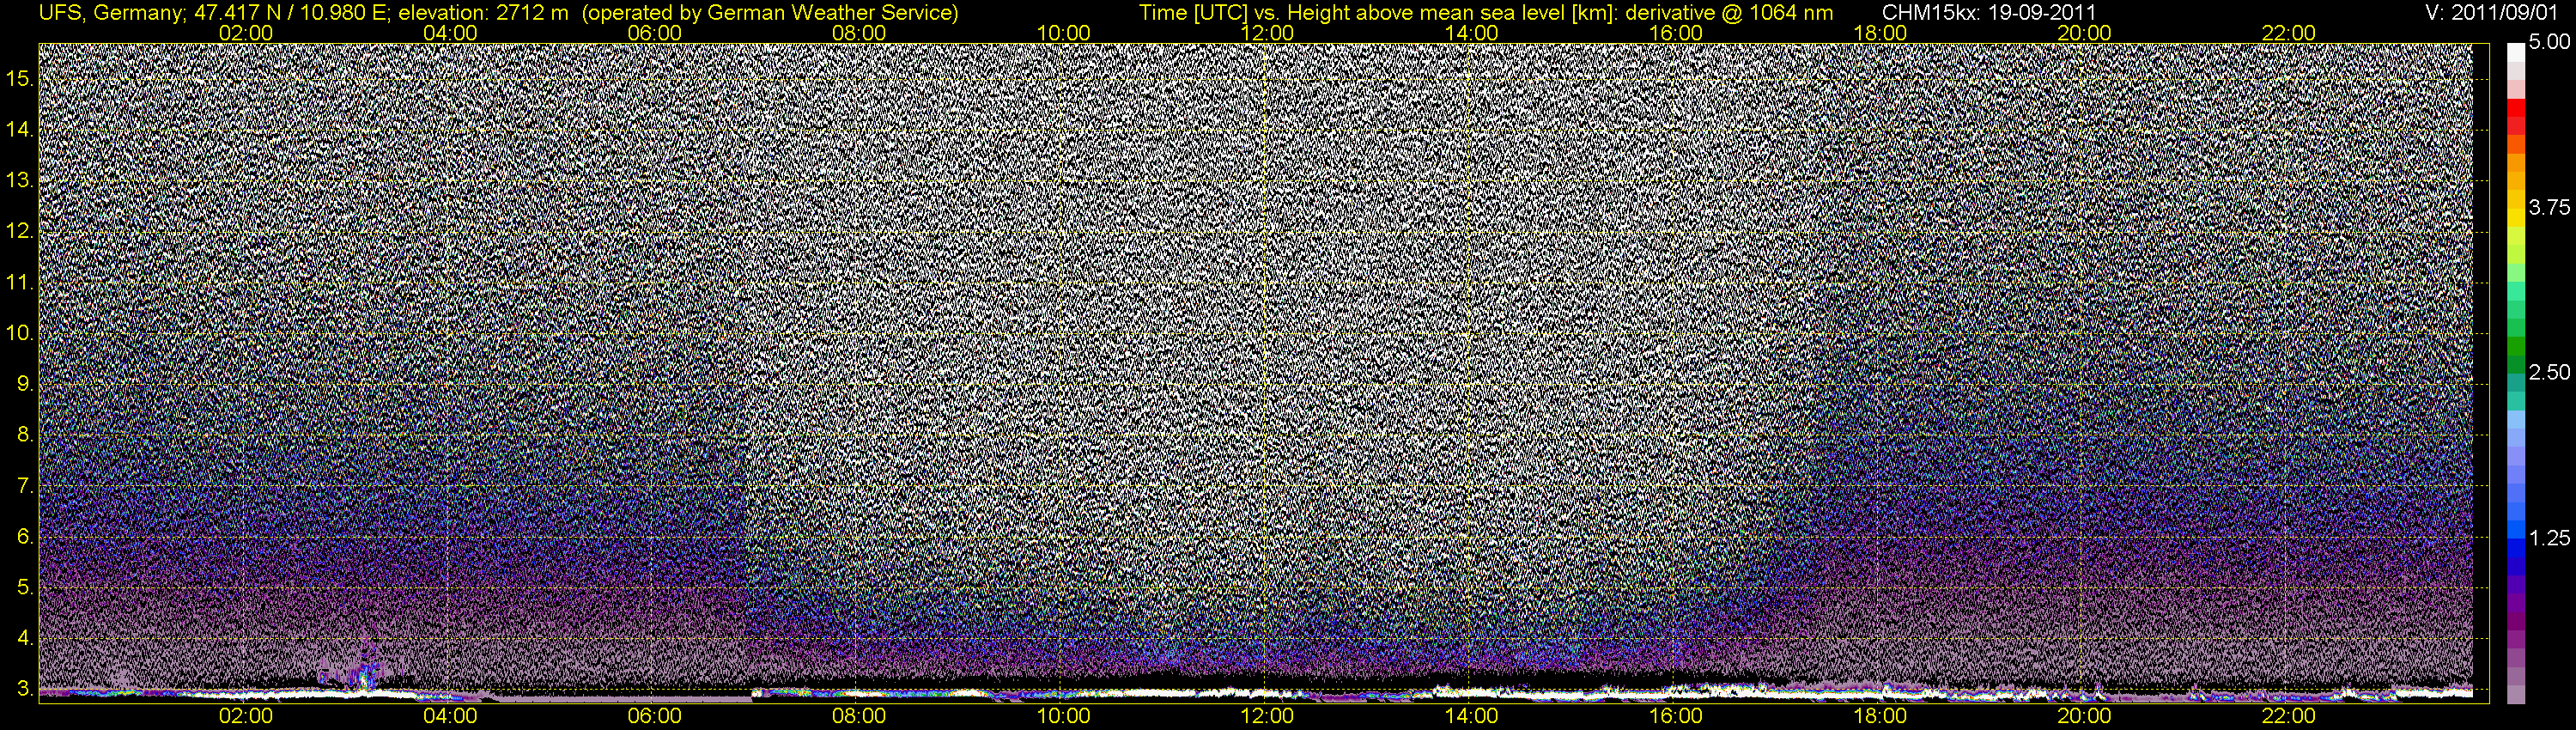The image size is (2576, 730).
Task: Click the 'V: 2011/09/01' version label
Action: click(x=2493, y=13)
